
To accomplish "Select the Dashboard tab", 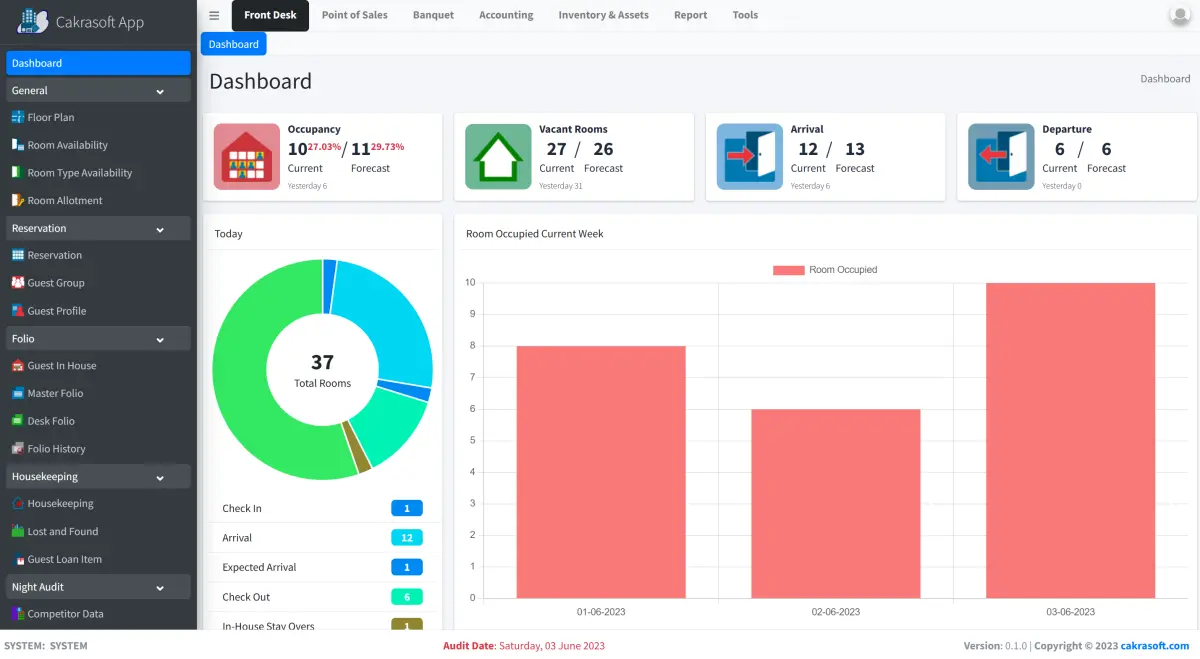I will pyautogui.click(x=233, y=43).
